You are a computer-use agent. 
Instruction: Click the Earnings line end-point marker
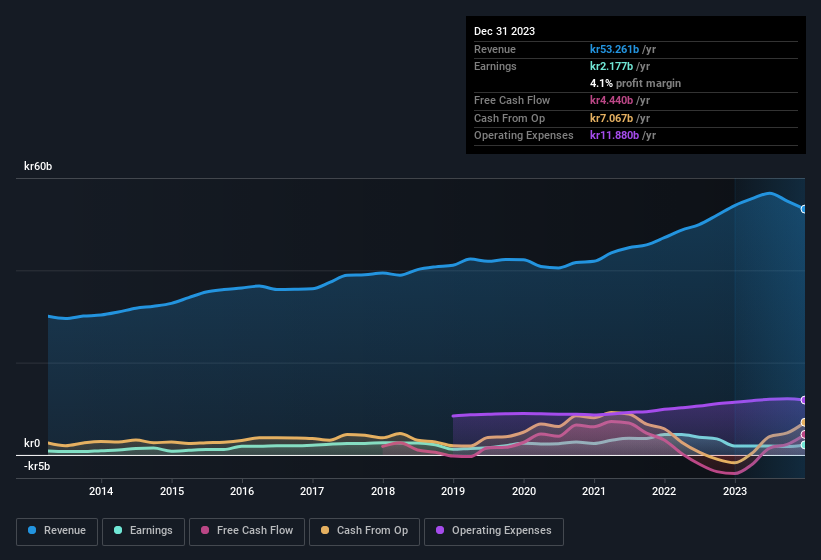(x=804, y=445)
